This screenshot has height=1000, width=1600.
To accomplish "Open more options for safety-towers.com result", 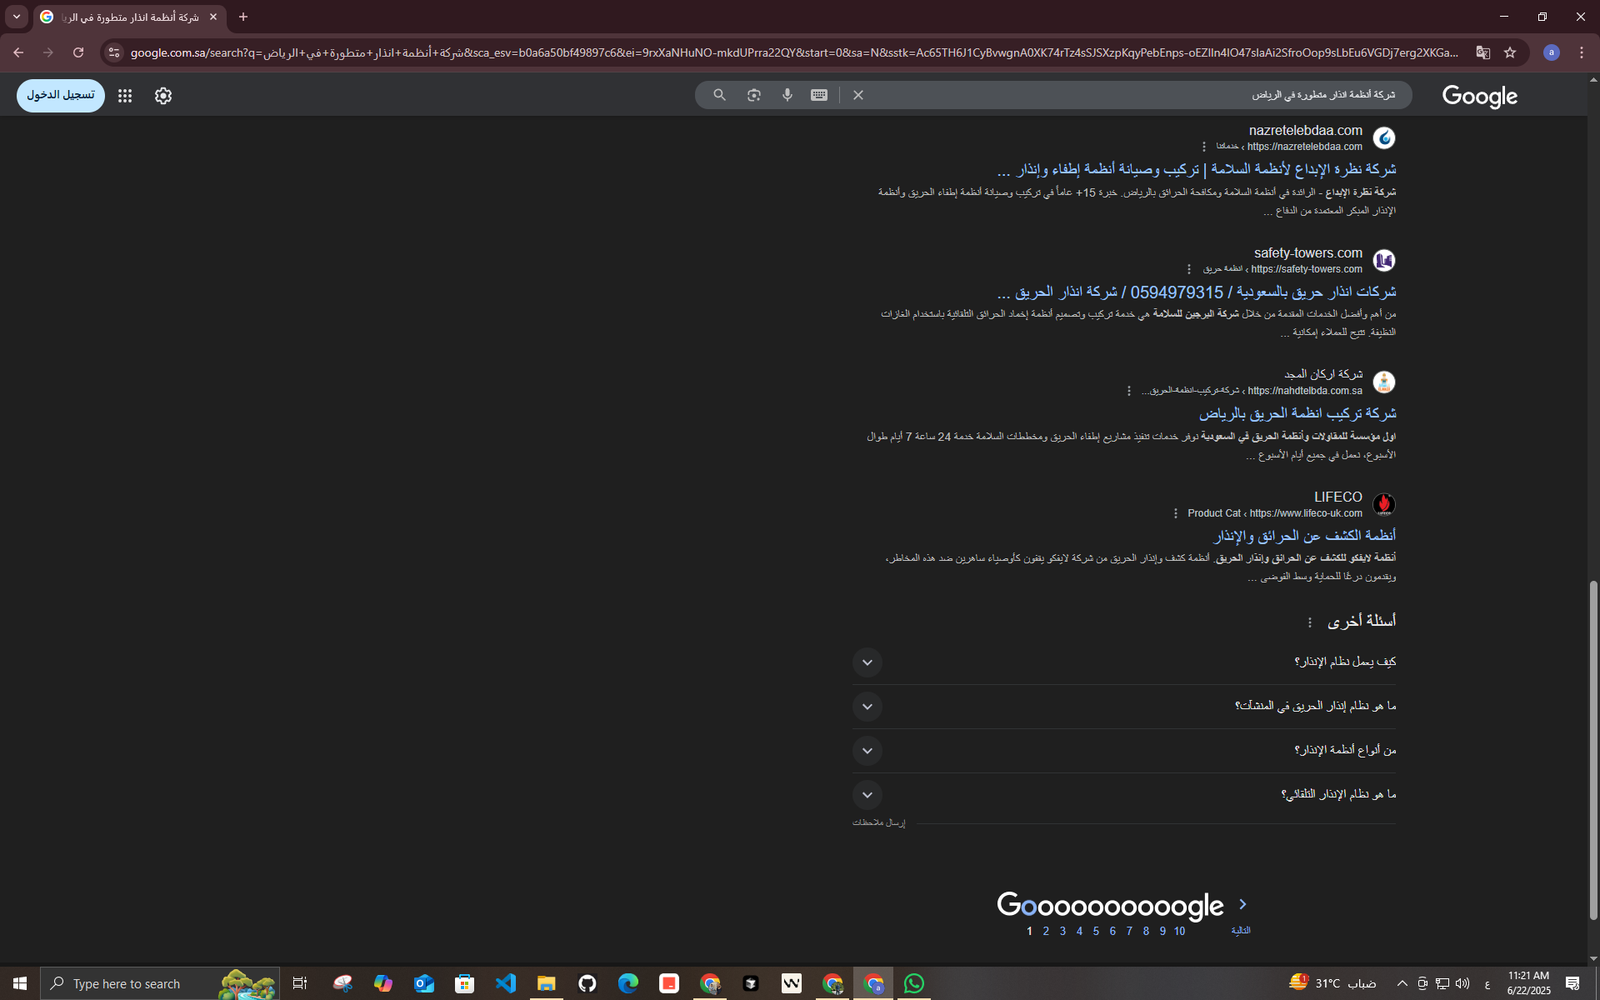I will click(x=1189, y=269).
